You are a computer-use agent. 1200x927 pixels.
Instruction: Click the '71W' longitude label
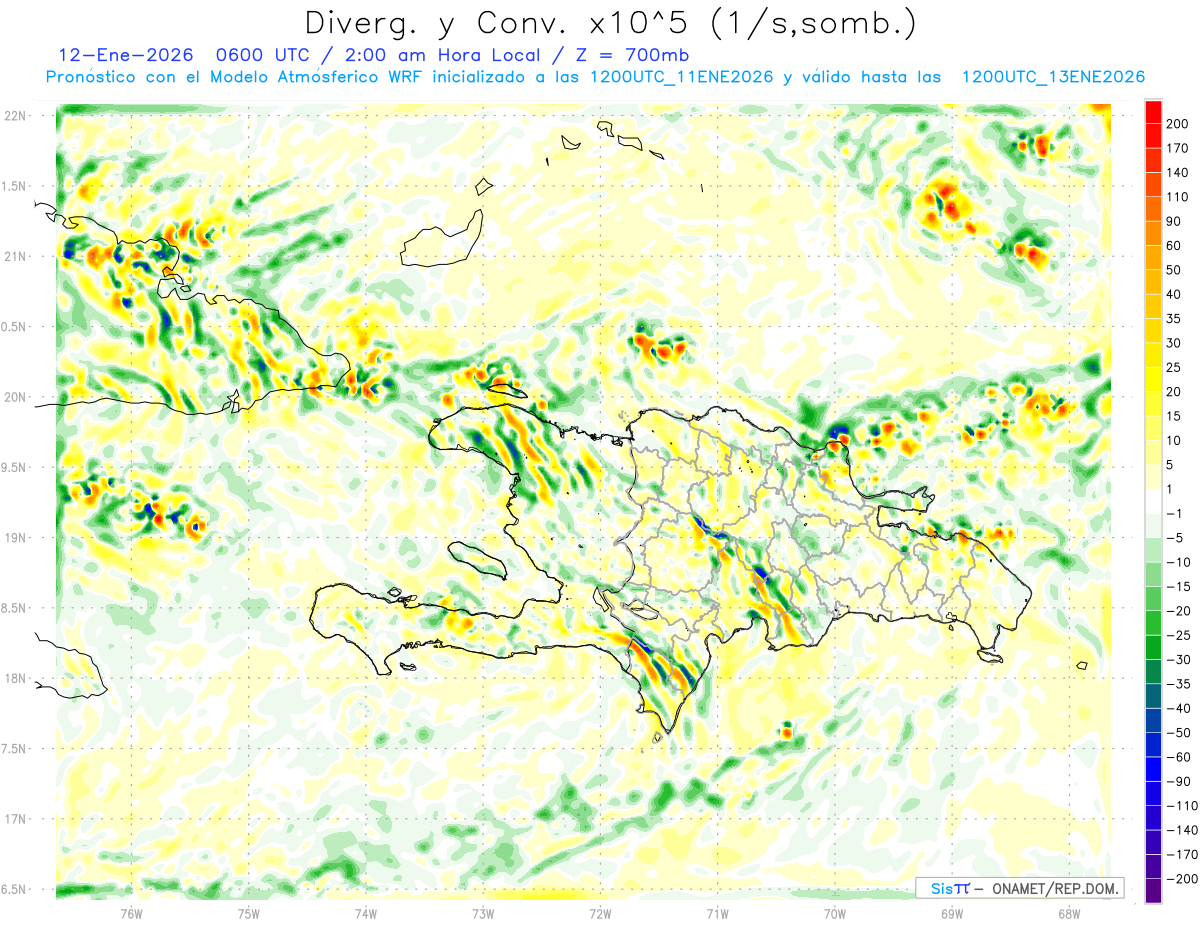click(x=717, y=913)
